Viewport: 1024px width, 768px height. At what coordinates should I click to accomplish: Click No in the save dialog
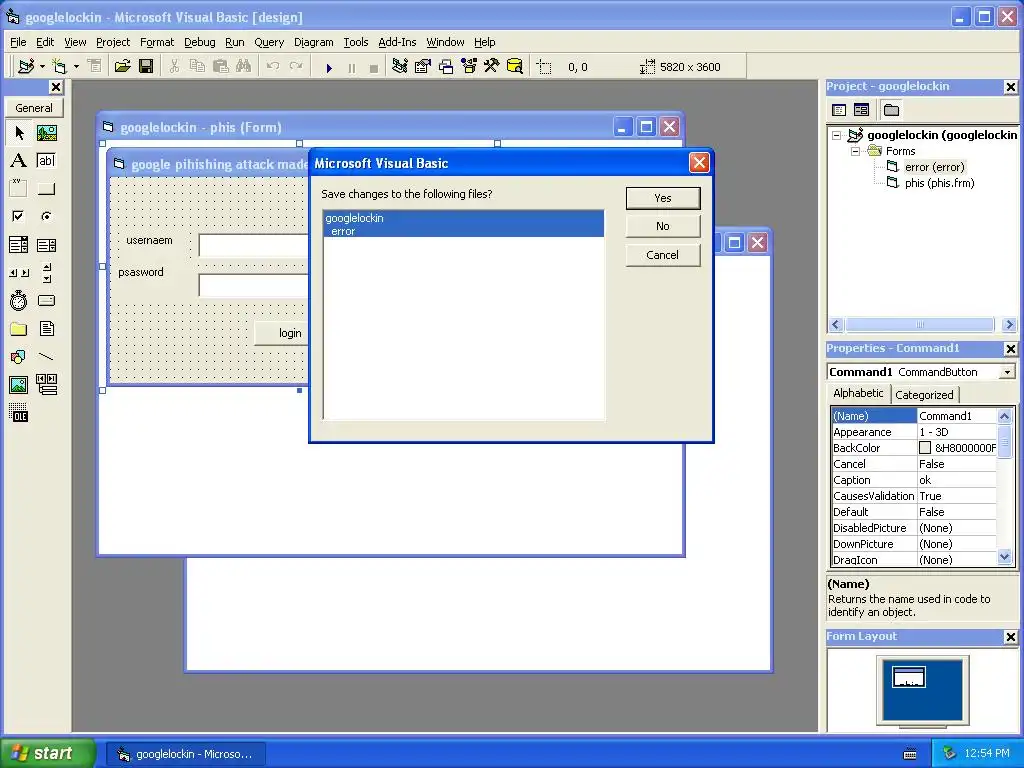pyautogui.click(x=663, y=226)
